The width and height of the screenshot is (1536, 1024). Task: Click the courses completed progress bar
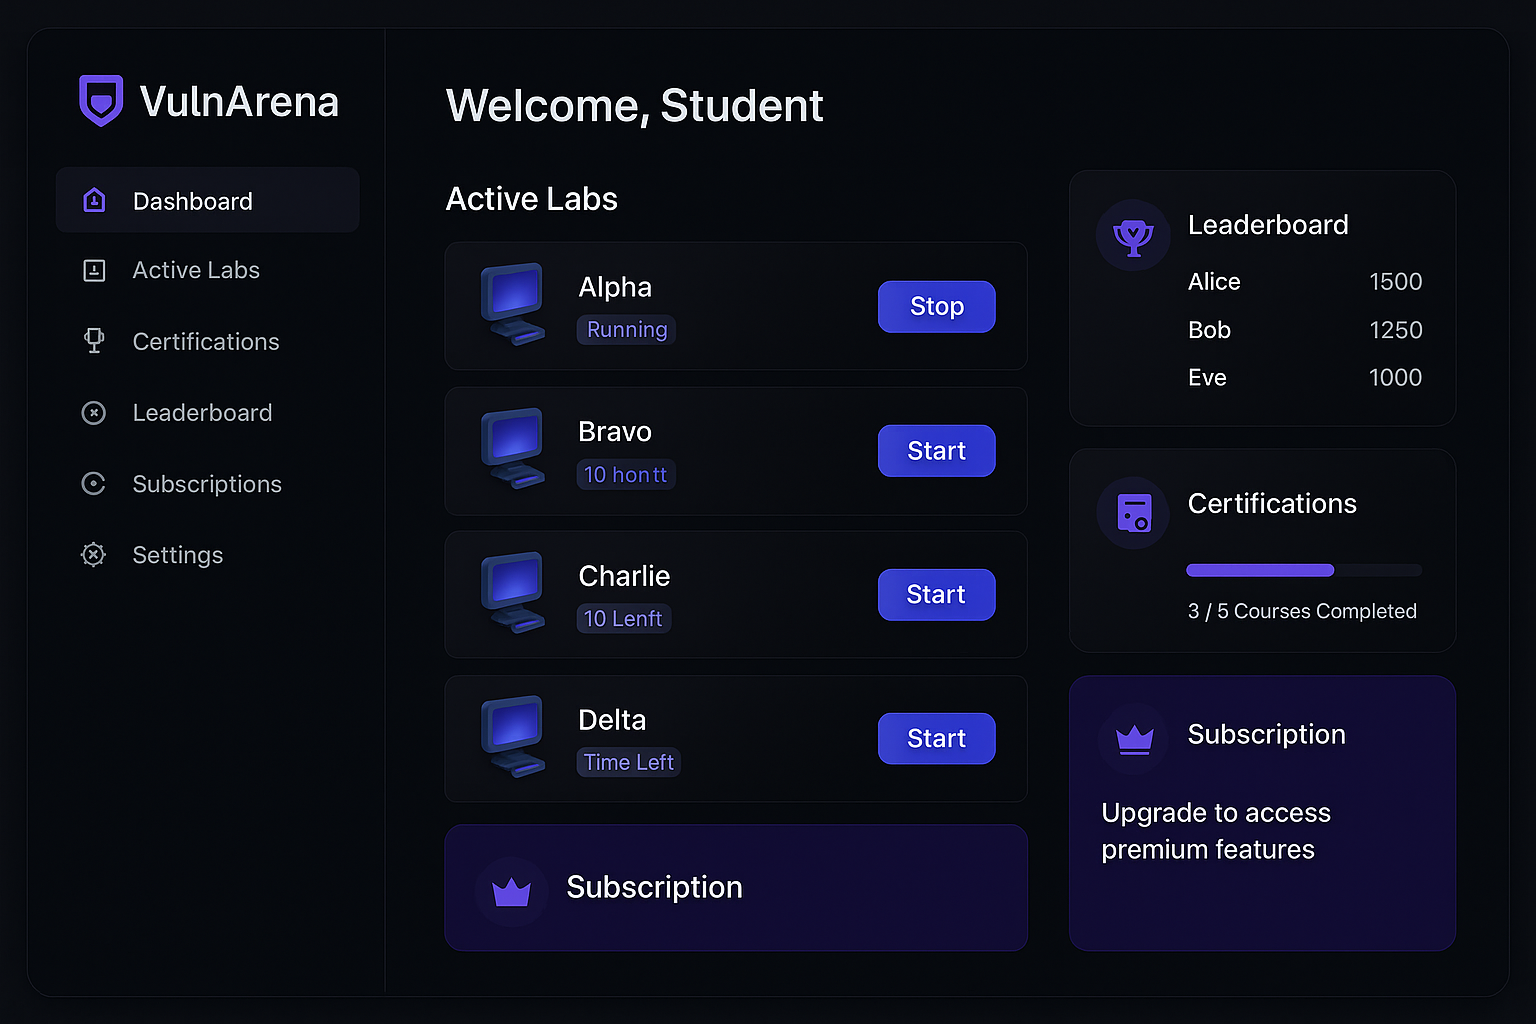[x=1303, y=570]
